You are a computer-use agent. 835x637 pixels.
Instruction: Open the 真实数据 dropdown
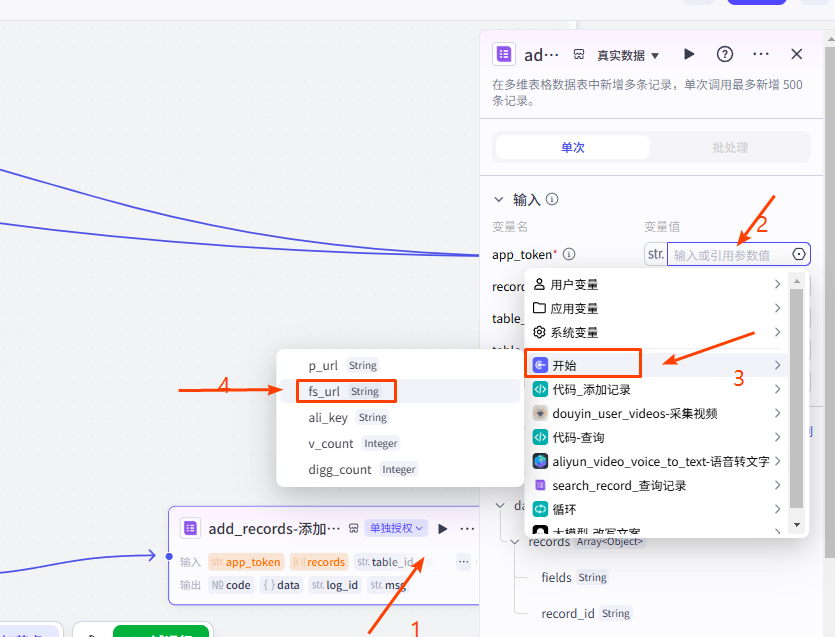tap(628, 55)
